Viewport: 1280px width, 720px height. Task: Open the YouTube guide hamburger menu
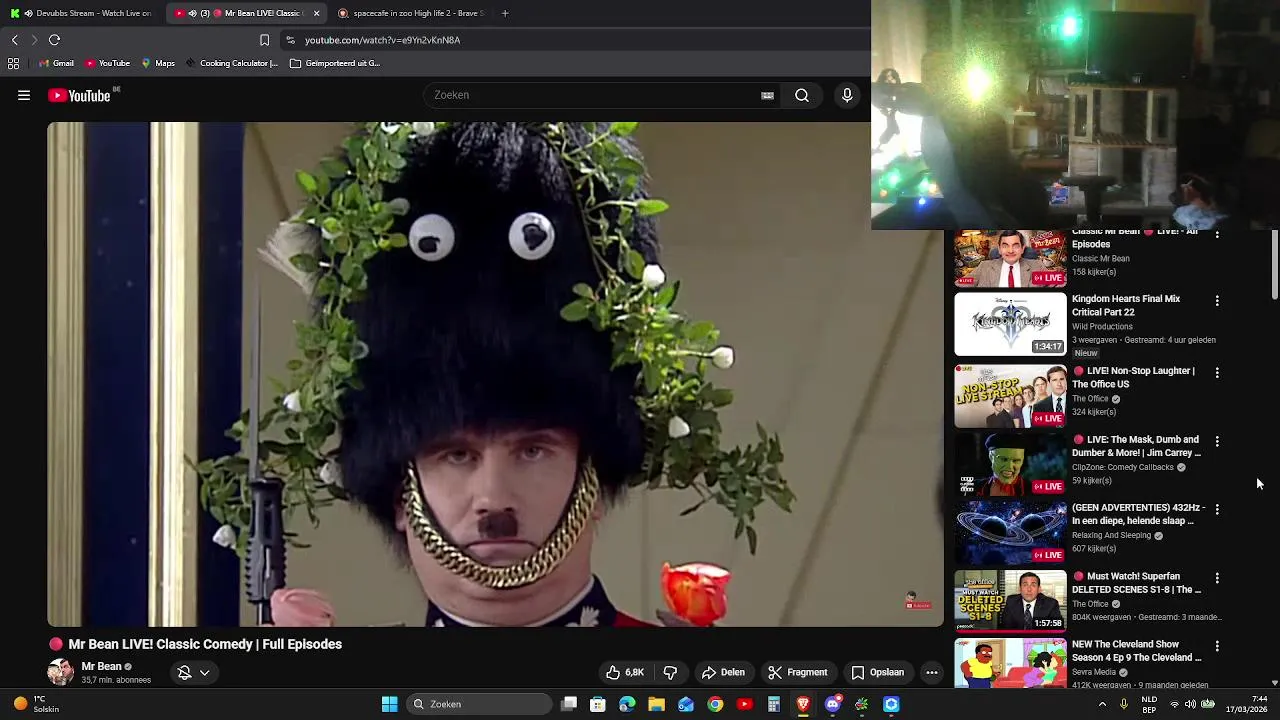(x=24, y=95)
